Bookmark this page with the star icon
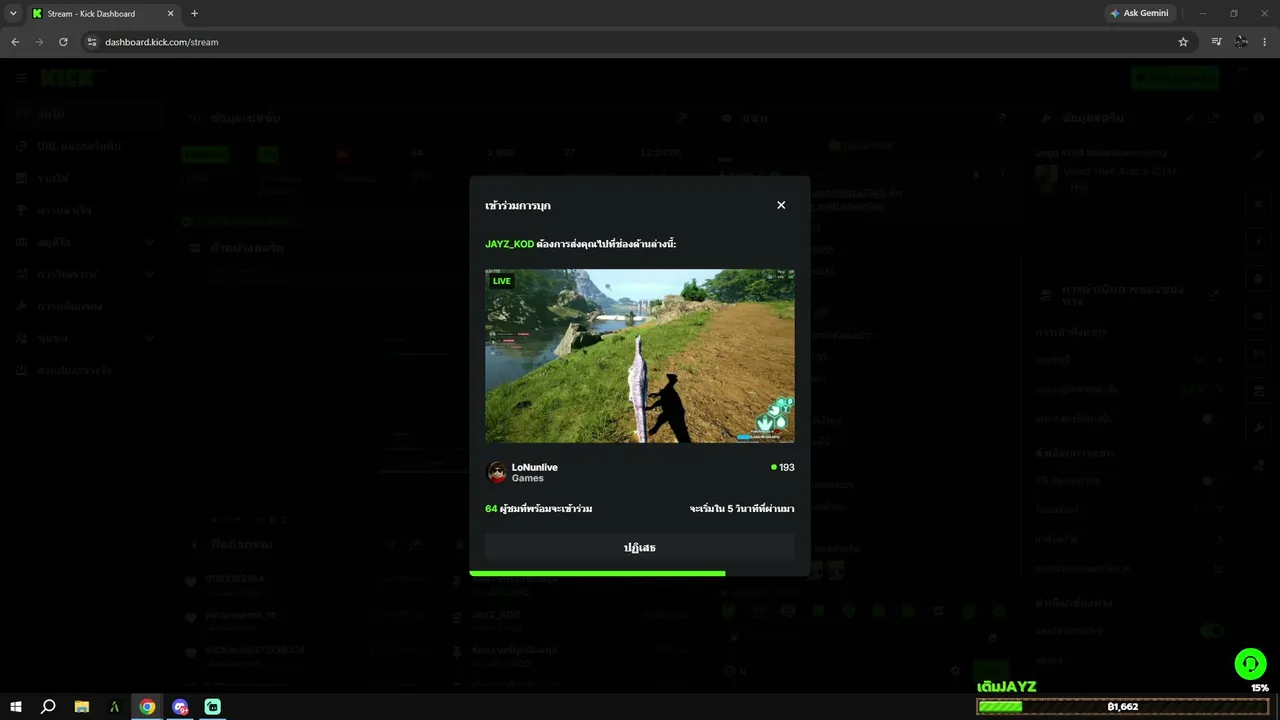The image size is (1280, 720). coord(1183,42)
